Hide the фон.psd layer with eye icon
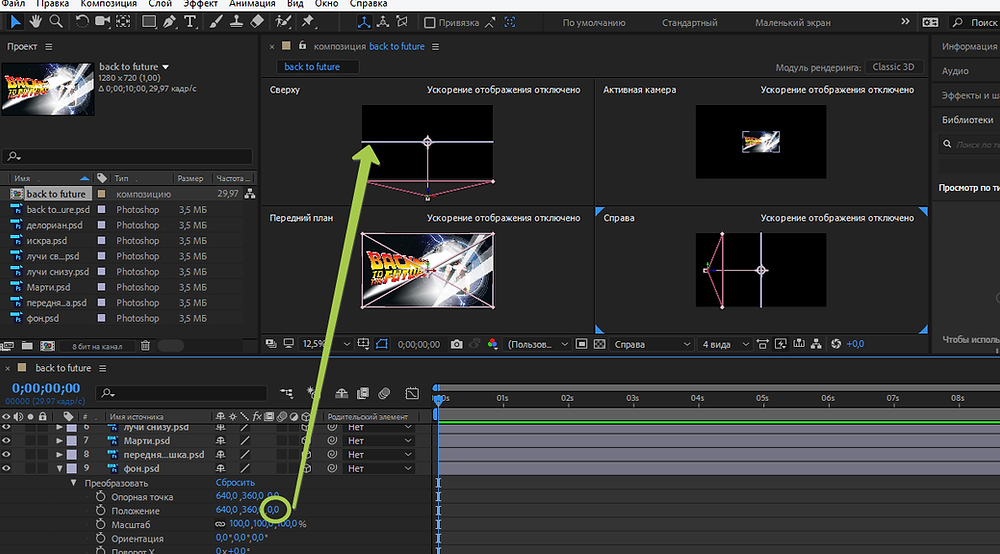 point(6,469)
